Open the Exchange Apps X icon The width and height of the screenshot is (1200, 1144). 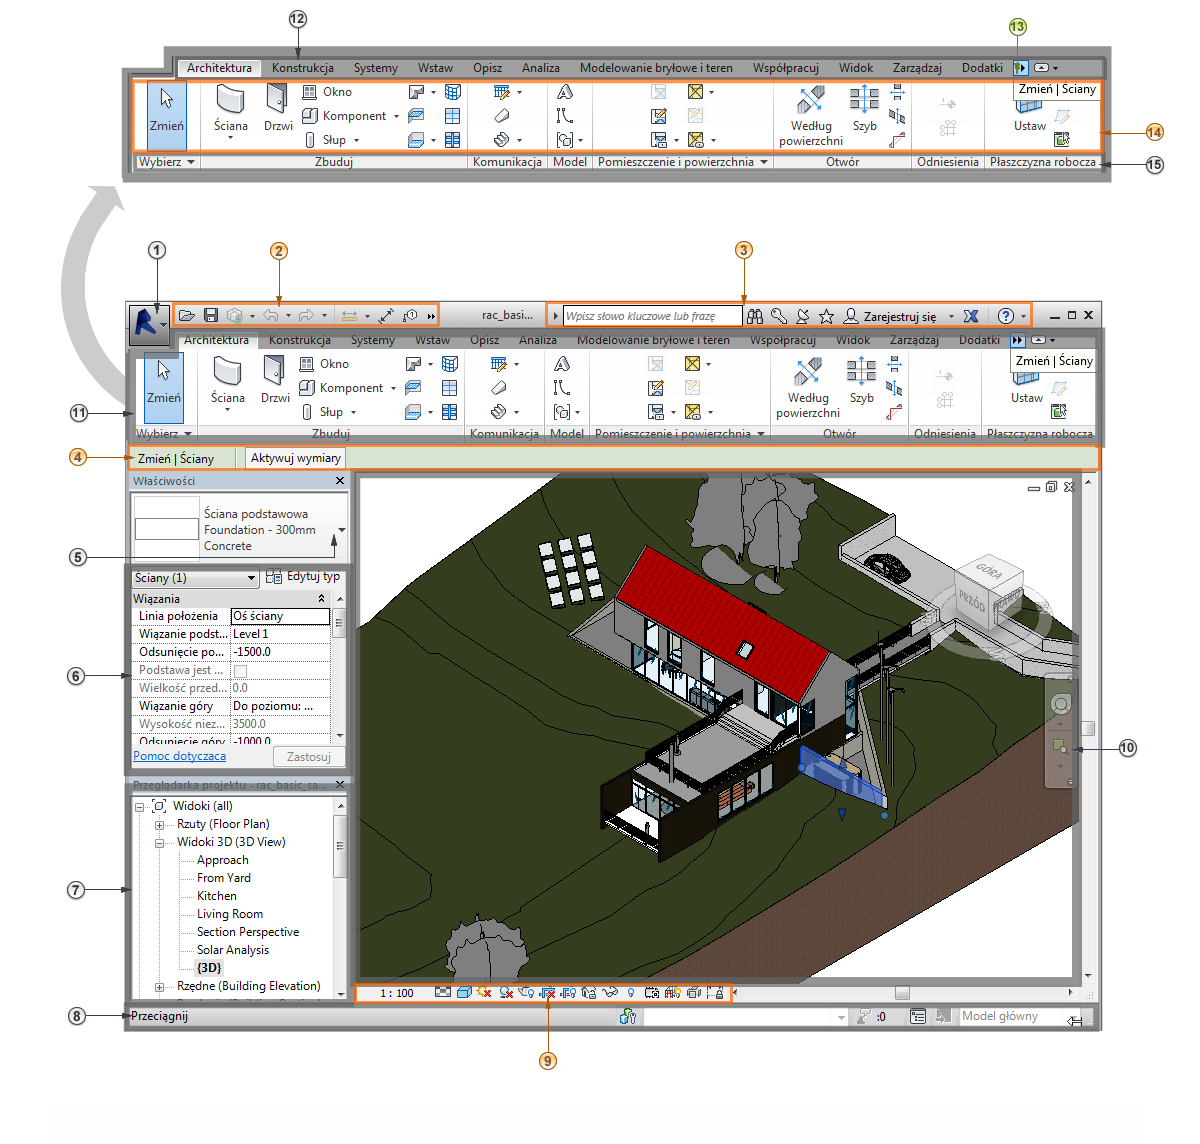(970, 316)
